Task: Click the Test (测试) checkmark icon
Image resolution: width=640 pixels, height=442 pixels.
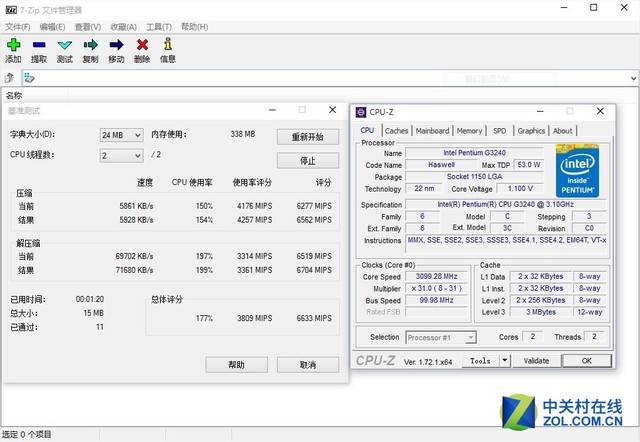Action: (x=64, y=45)
